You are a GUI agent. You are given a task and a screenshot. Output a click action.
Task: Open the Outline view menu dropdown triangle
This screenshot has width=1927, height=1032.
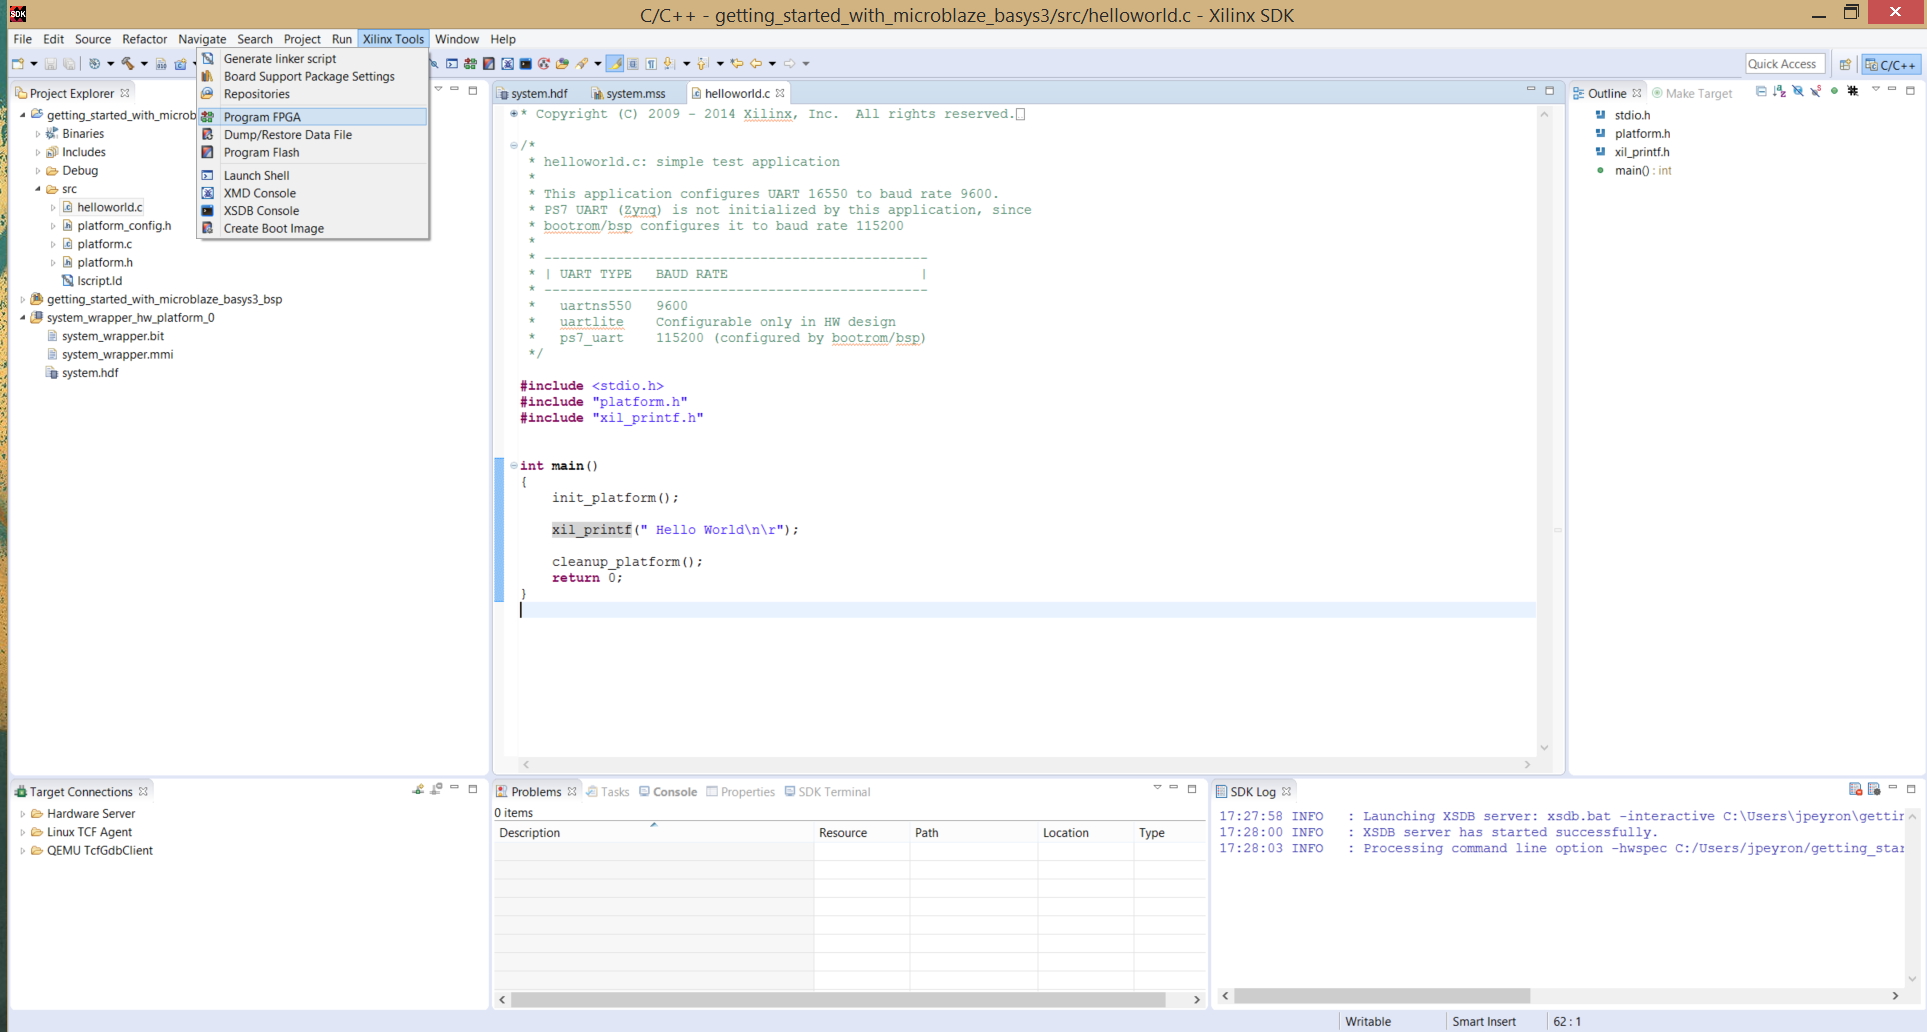tap(1875, 90)
